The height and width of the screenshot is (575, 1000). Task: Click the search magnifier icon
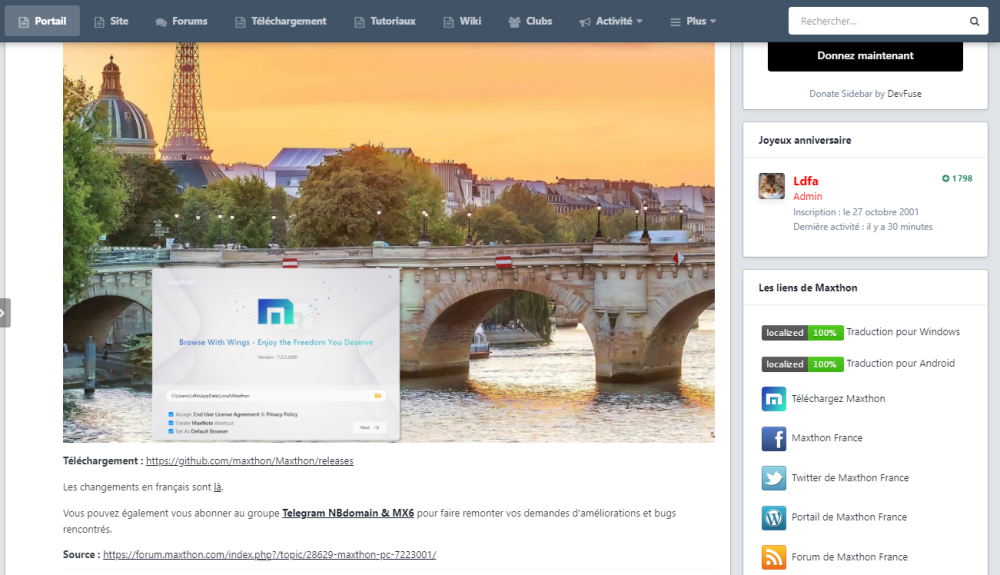(x=974, y=21)
